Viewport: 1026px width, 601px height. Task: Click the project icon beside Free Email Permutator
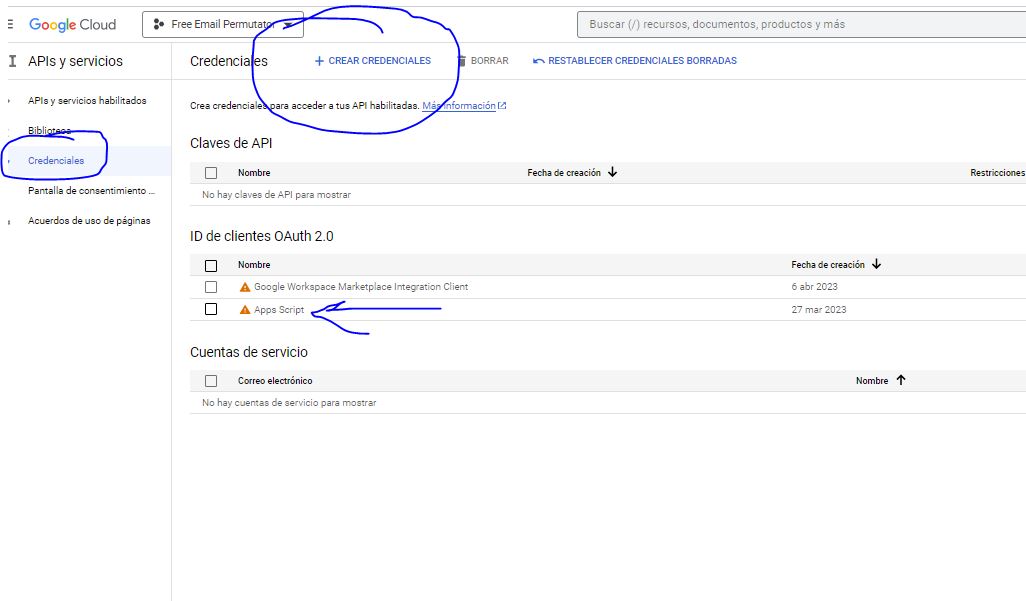158,24
